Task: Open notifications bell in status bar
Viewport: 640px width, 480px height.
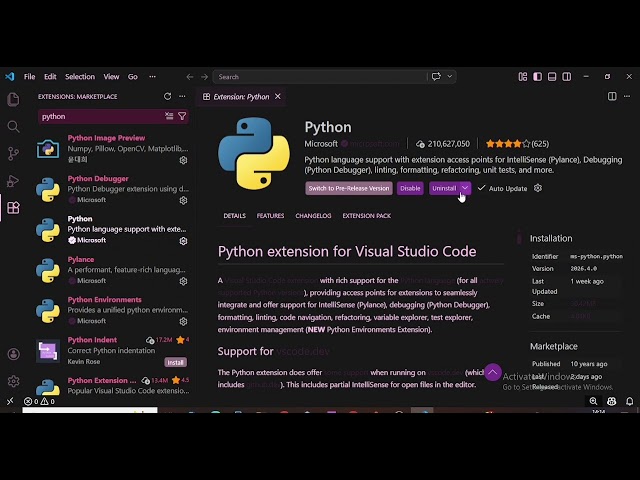Action: point(629,401)
